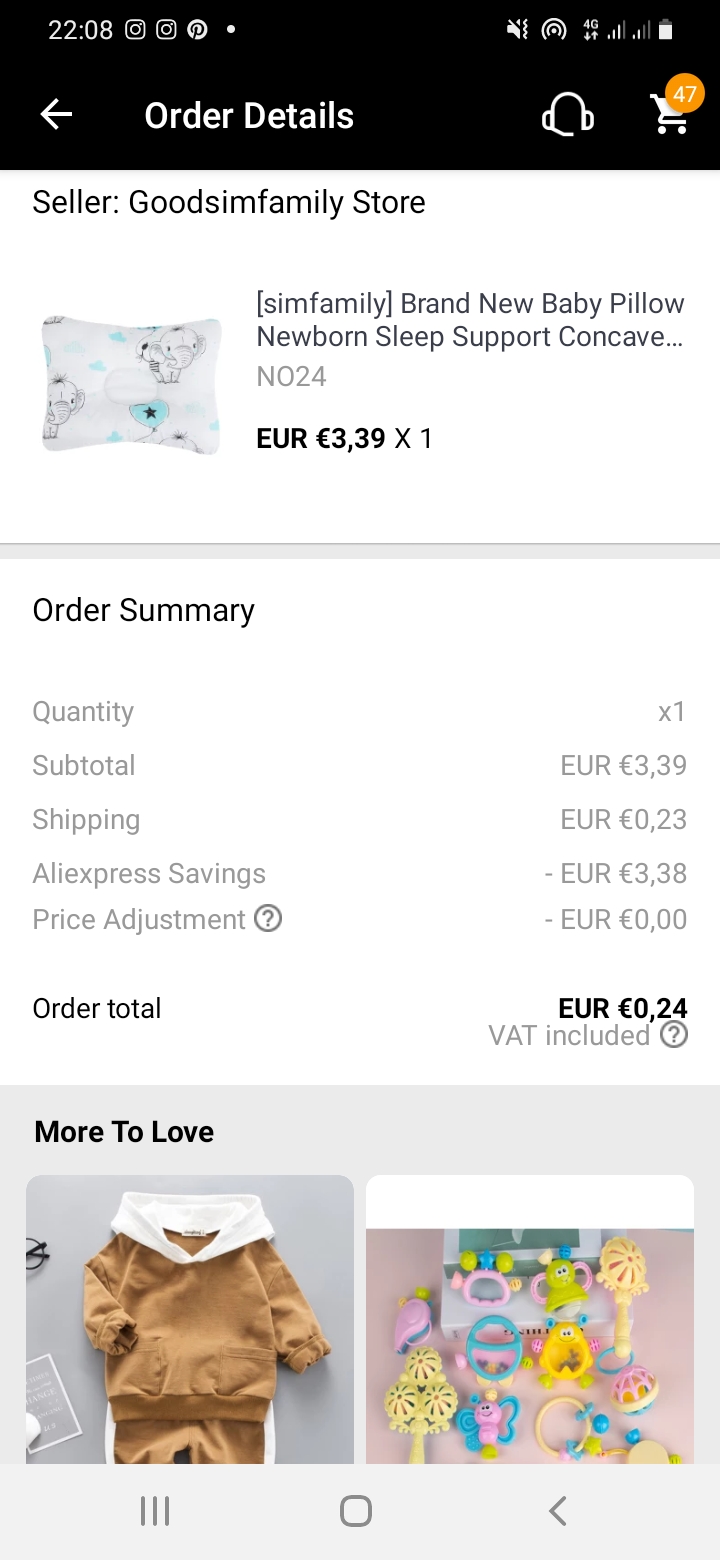The width and height of the screenshot is (720, 1560).
Task: Tap Aliexpress Savings row label
Action: [x=149, y=873]
